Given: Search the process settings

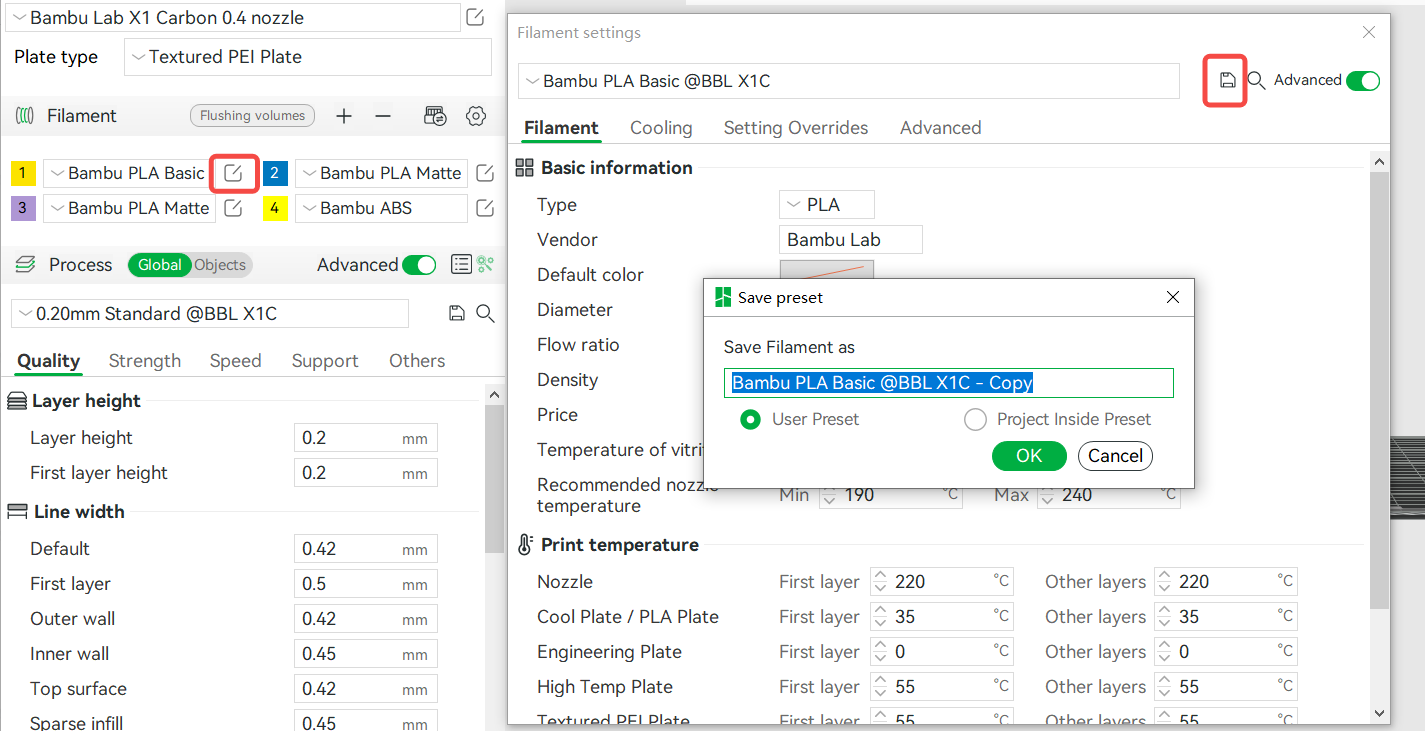Looking at the screenshot, I should tap(485, 313).
